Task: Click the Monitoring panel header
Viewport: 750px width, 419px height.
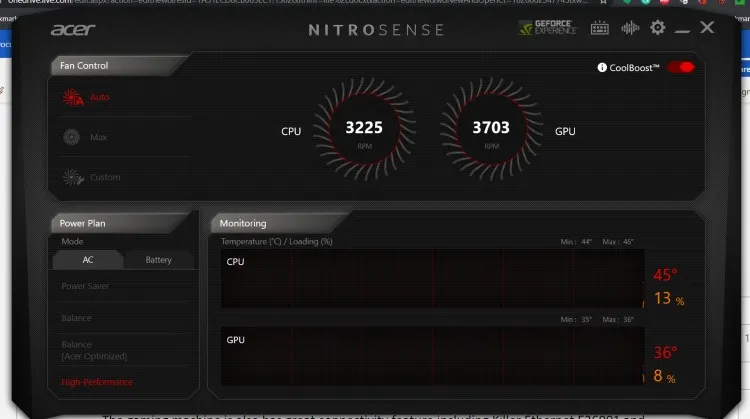Action: 280,223
